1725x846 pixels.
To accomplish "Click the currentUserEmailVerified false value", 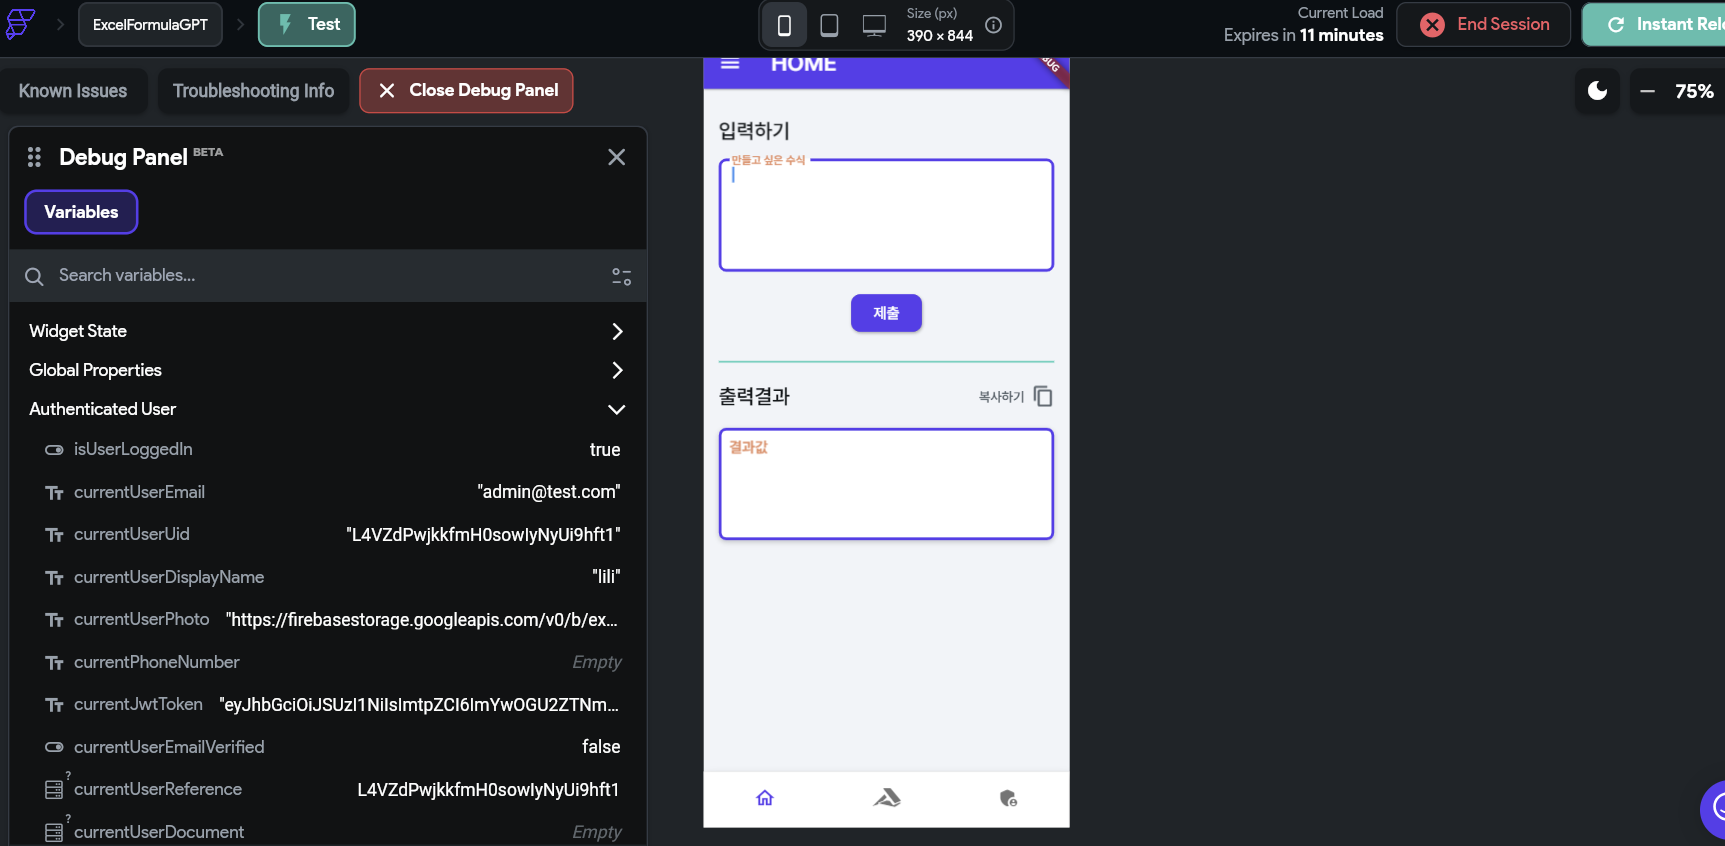I will [601, 747].
